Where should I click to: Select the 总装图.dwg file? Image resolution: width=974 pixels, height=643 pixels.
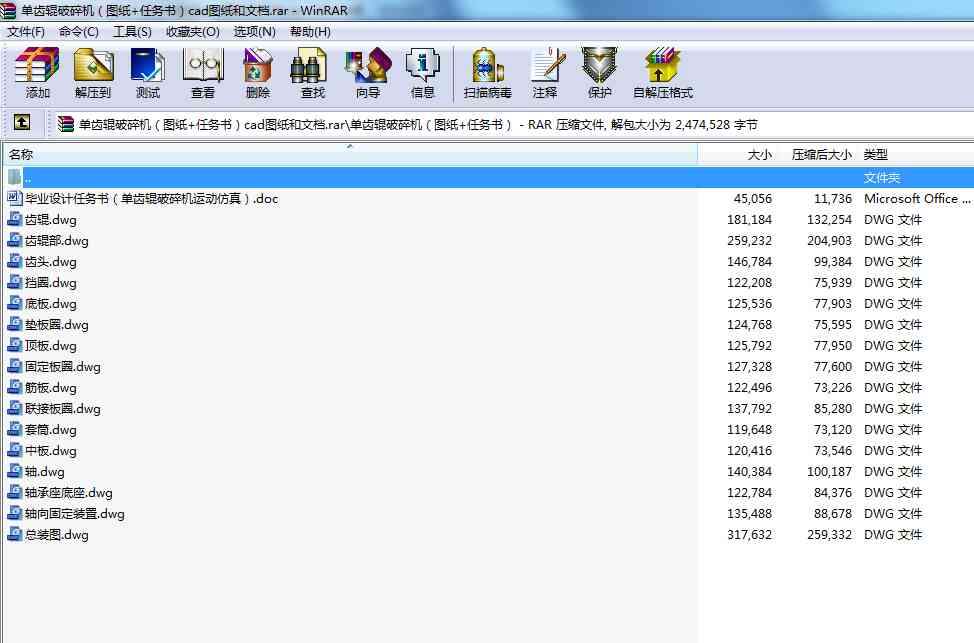point(56,535)
